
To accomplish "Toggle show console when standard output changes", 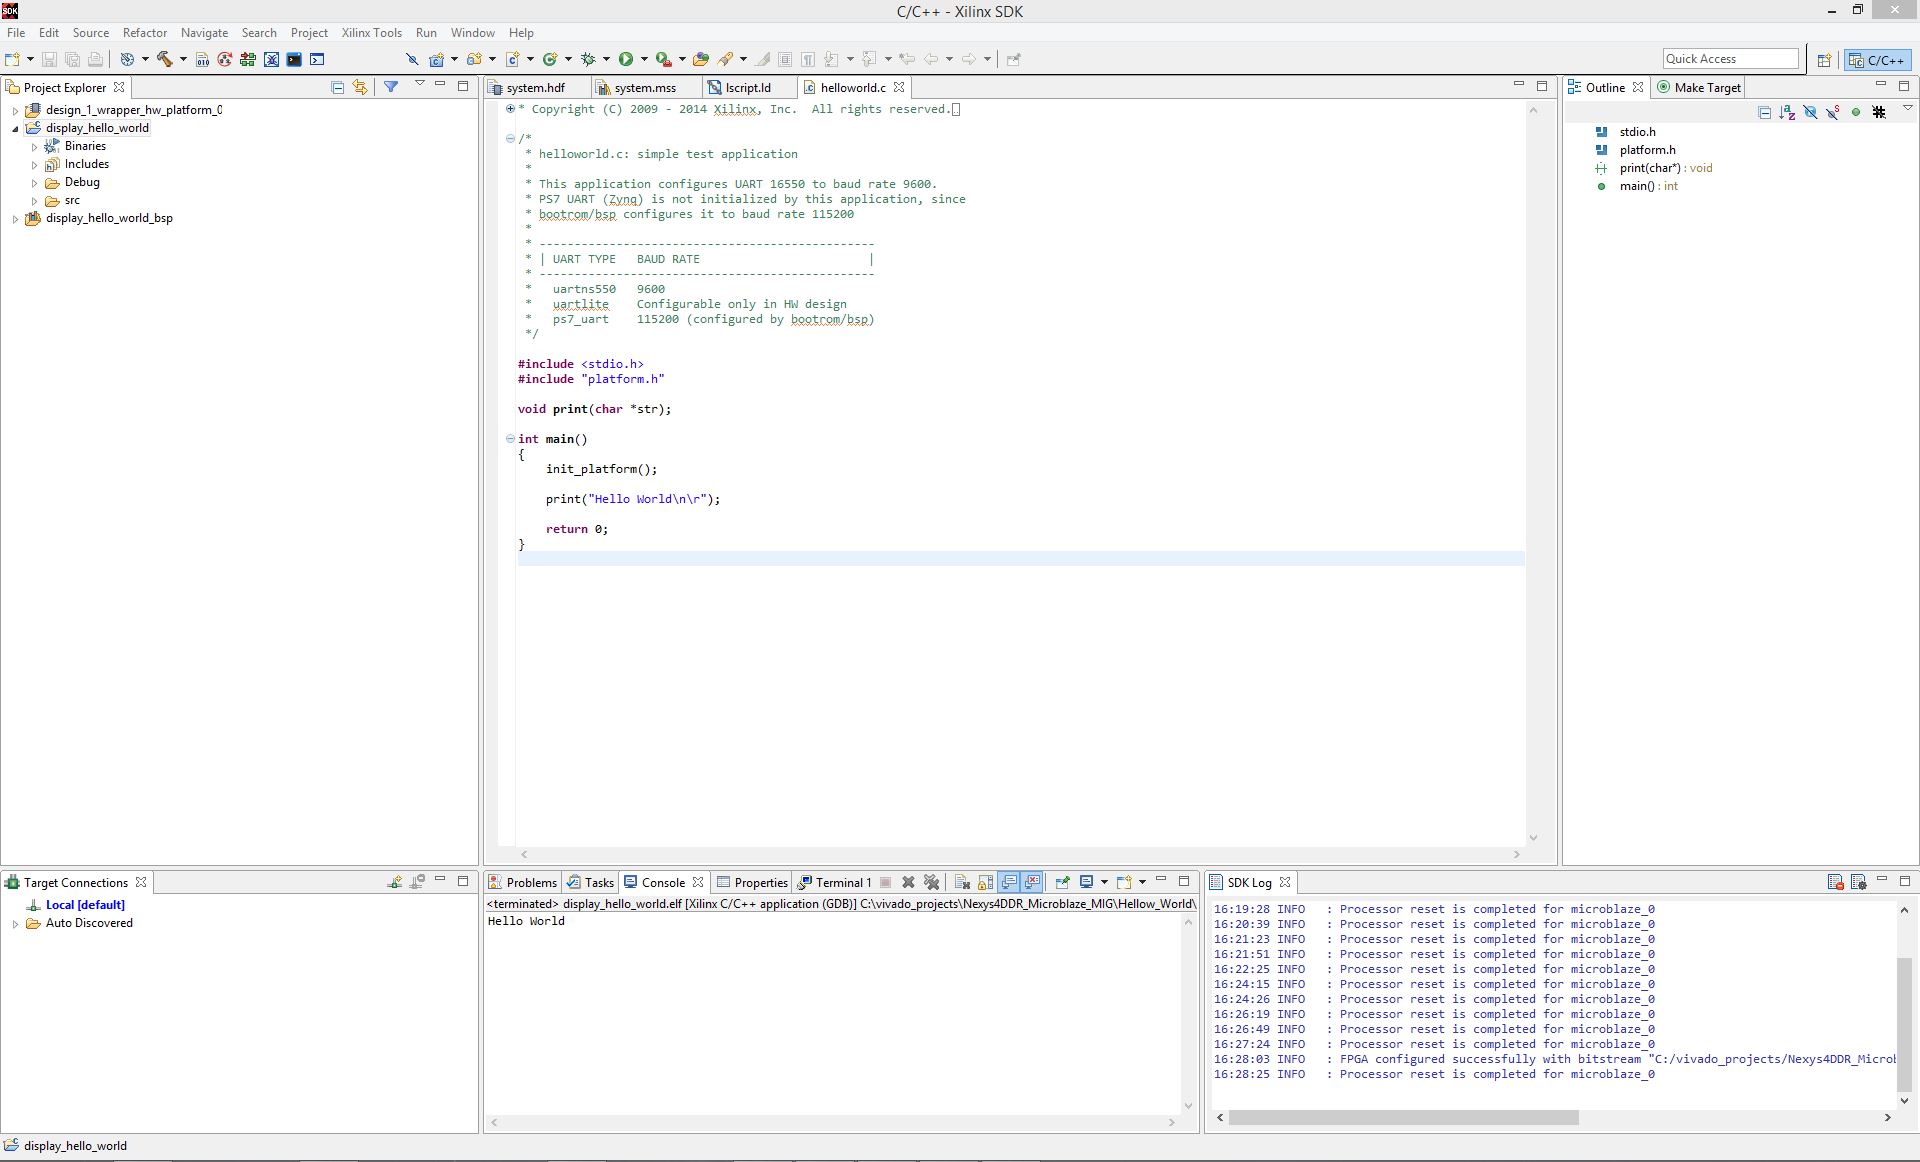I will pyautogui.click(x=1009, y=882).
